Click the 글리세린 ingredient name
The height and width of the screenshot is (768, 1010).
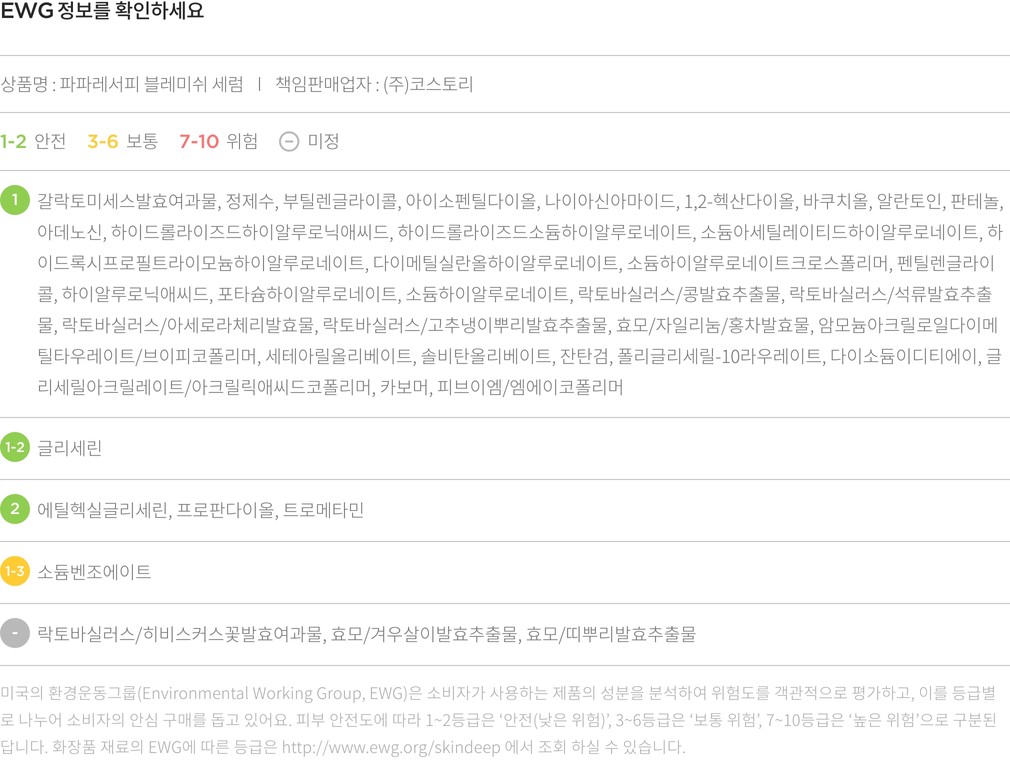pos(70,448)
